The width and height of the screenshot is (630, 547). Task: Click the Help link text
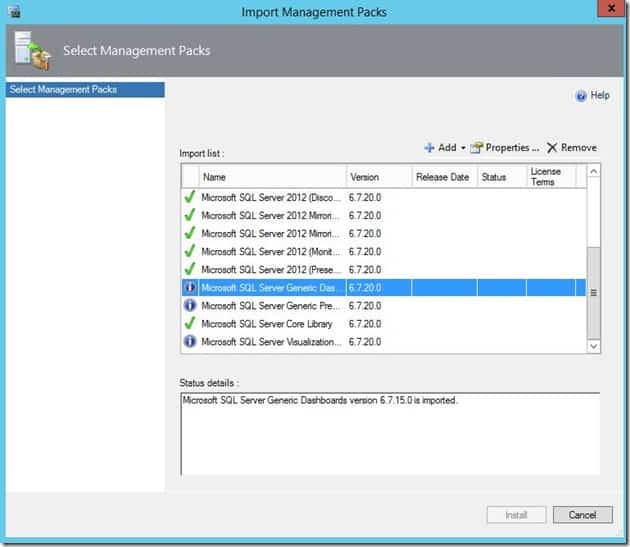(x=600, y=96)
